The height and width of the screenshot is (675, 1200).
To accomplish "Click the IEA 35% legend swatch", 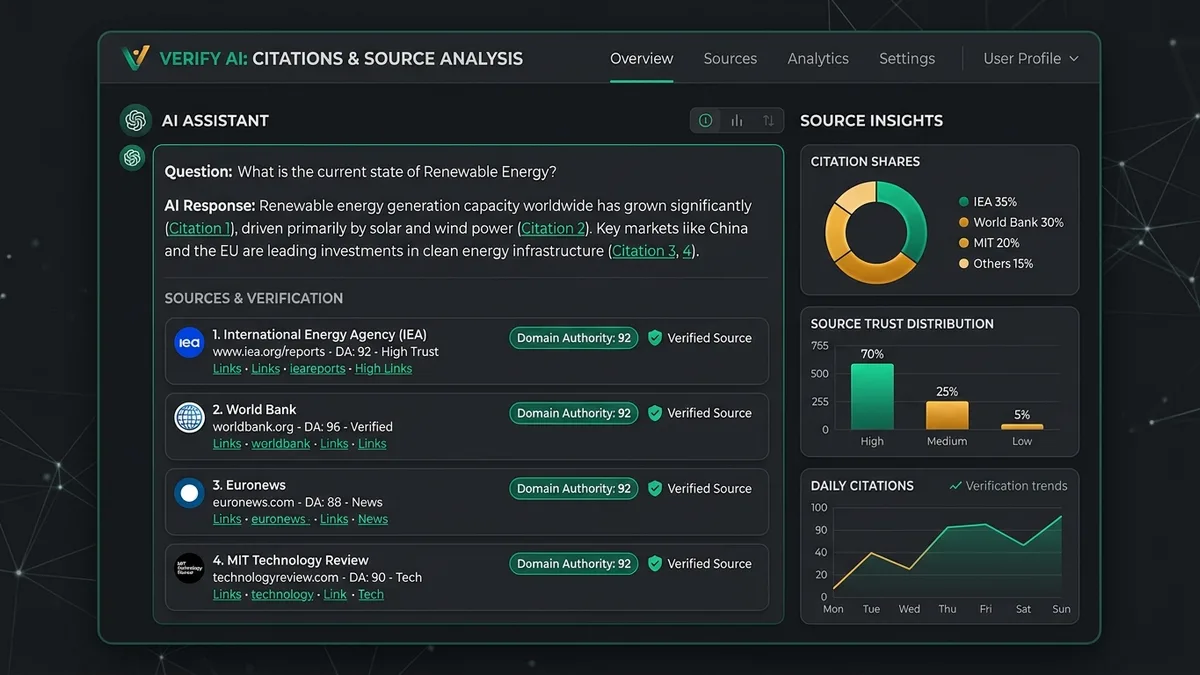I will pos(964,202).
